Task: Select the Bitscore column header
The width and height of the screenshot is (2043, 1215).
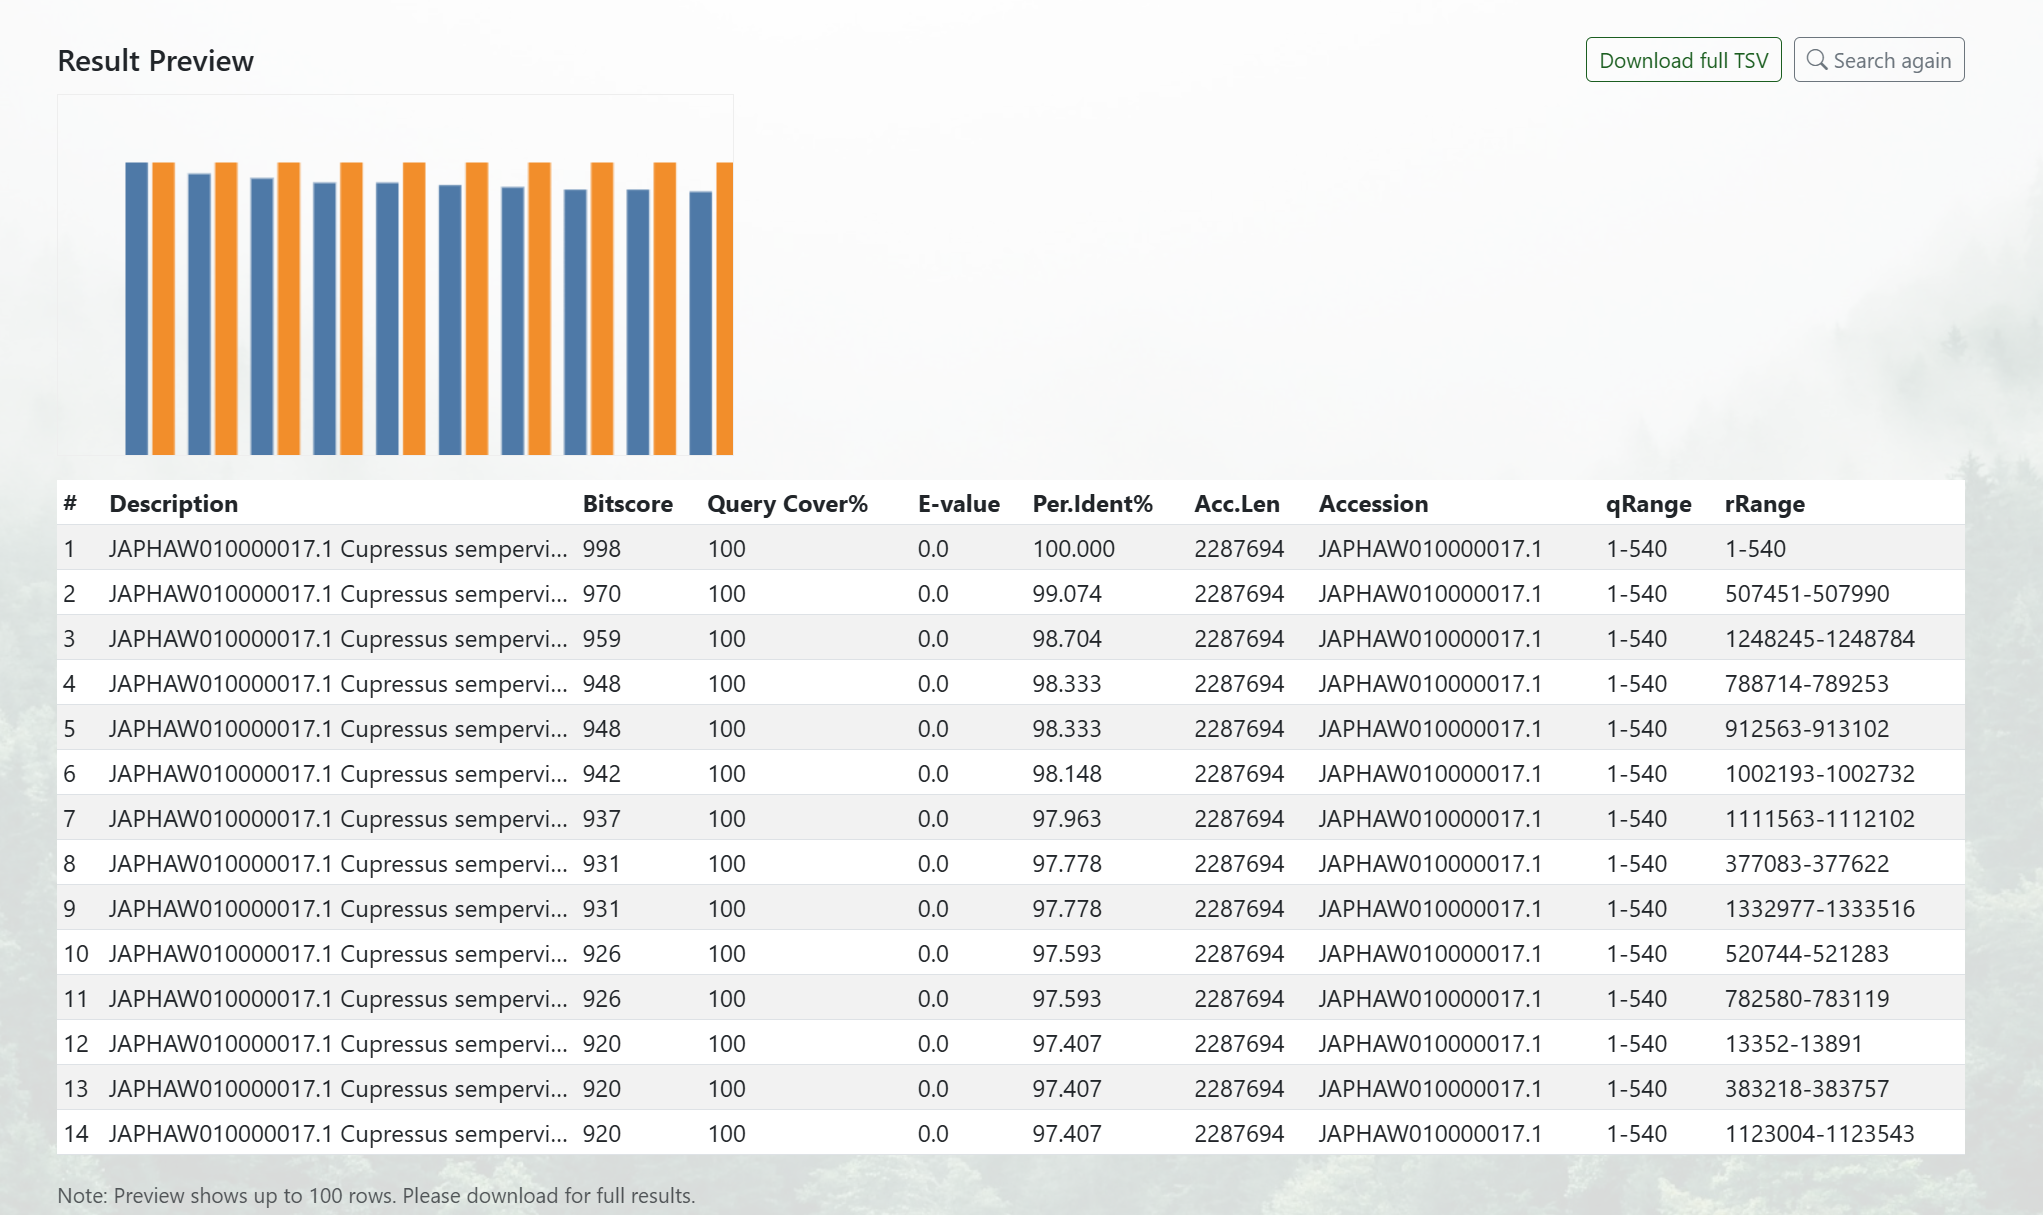Action: click(628, 504)
